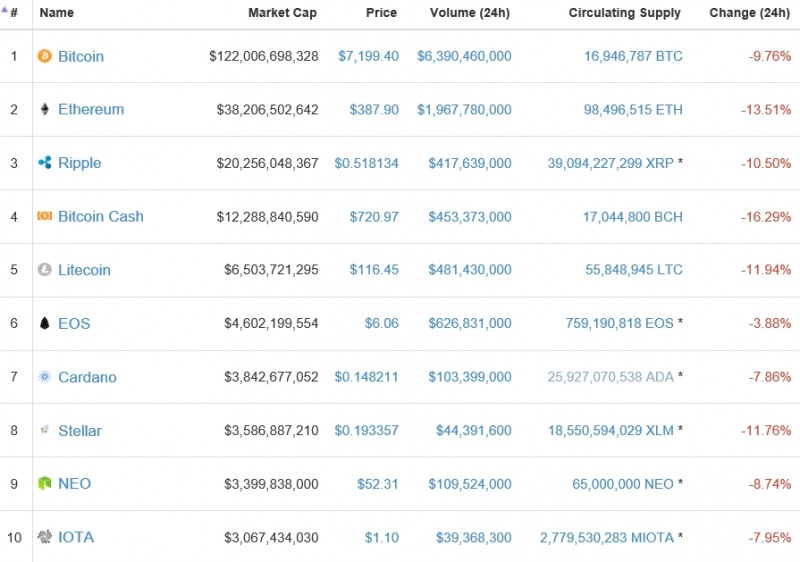Sort by Circulating Supply column header
The image size is (800, 562).
point(624,13)
